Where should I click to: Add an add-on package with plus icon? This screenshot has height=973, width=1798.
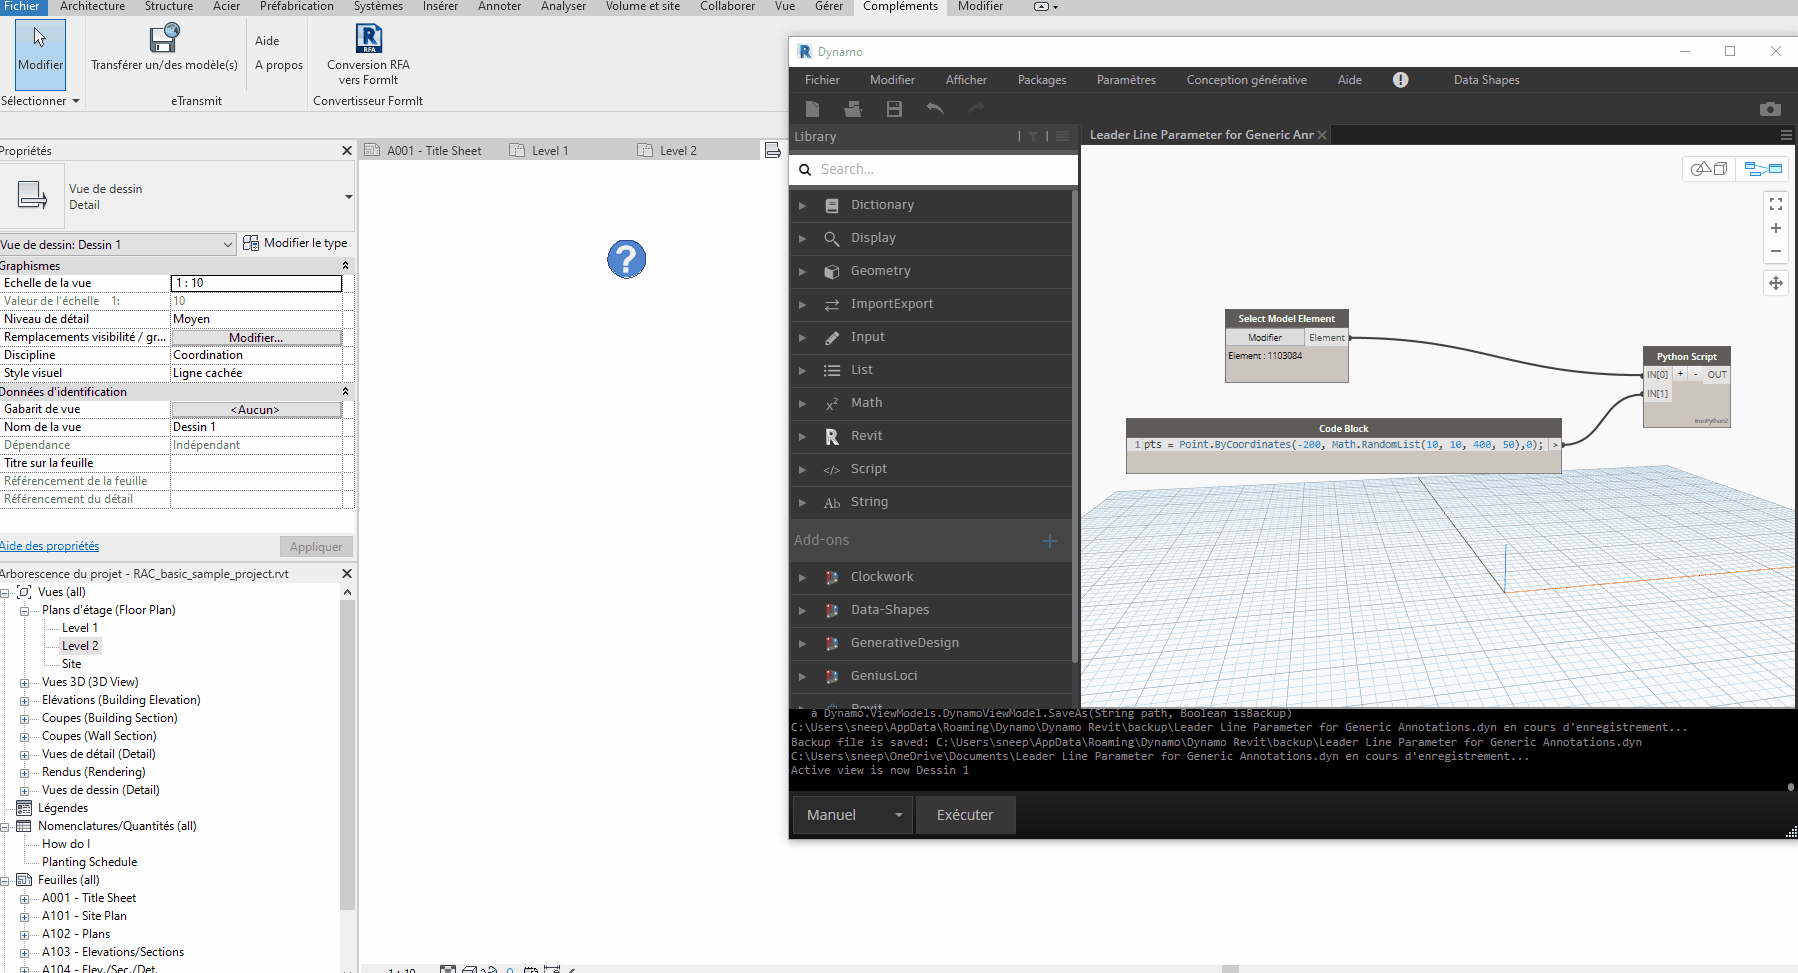click(1050, 541)
